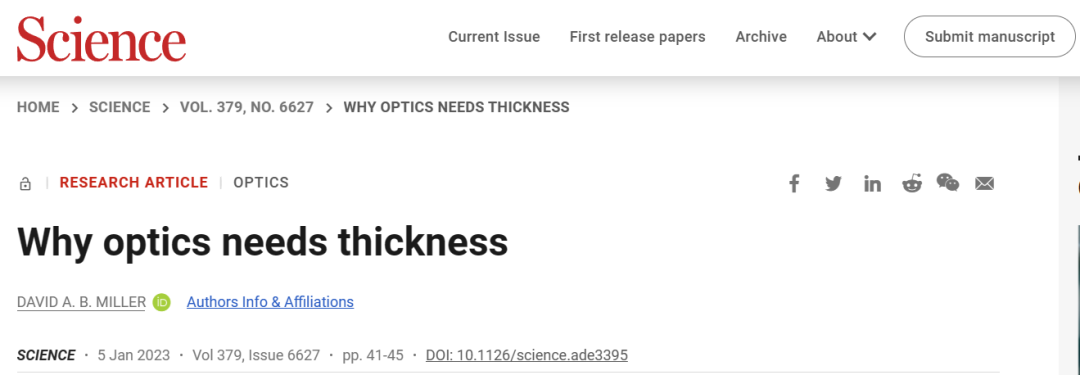Open First release papers page
This screenshot has width=1080, height=375.
coord(637,37)
